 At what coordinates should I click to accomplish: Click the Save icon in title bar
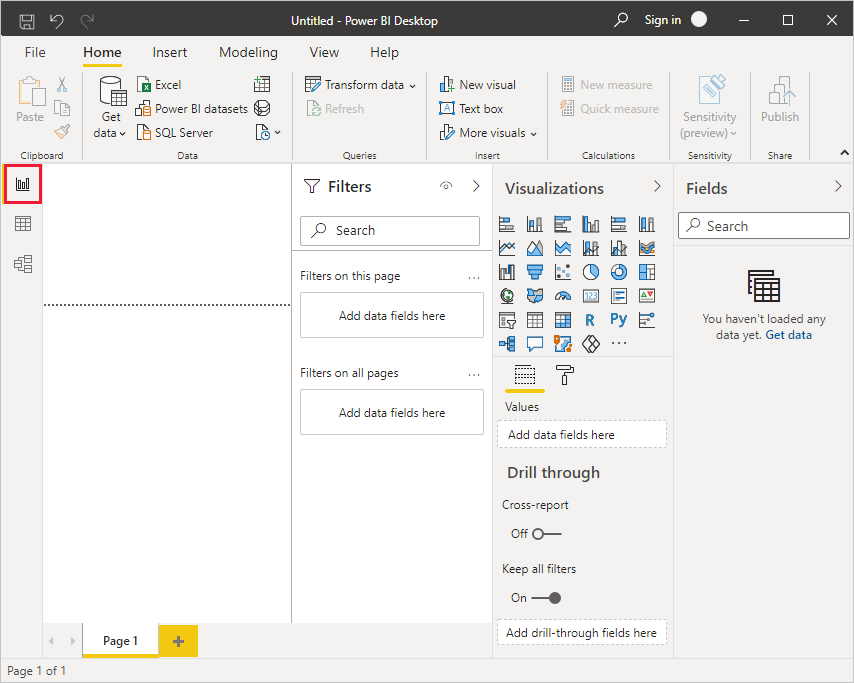[x=27, y=20]
